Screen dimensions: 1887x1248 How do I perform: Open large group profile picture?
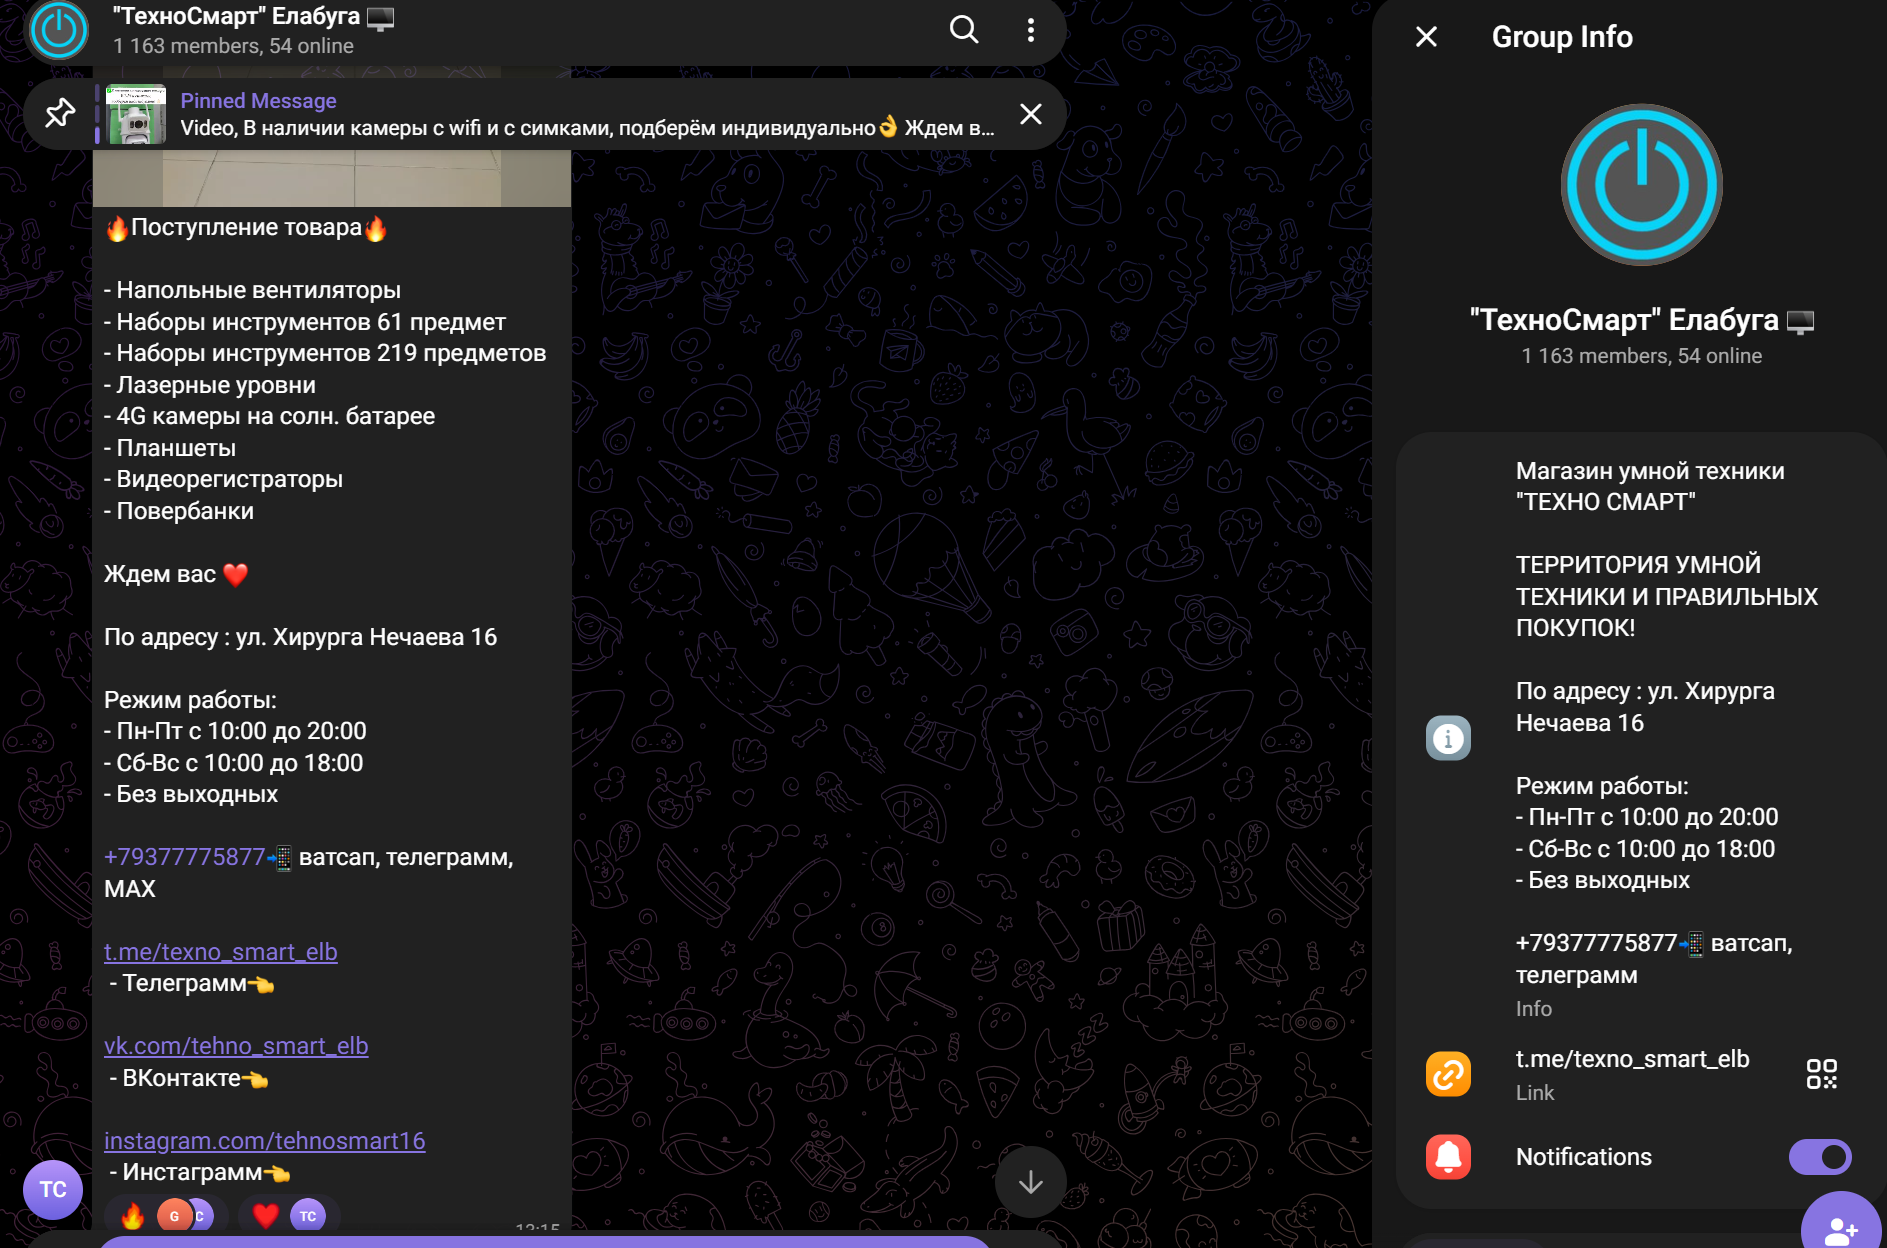pos(1641,185)
